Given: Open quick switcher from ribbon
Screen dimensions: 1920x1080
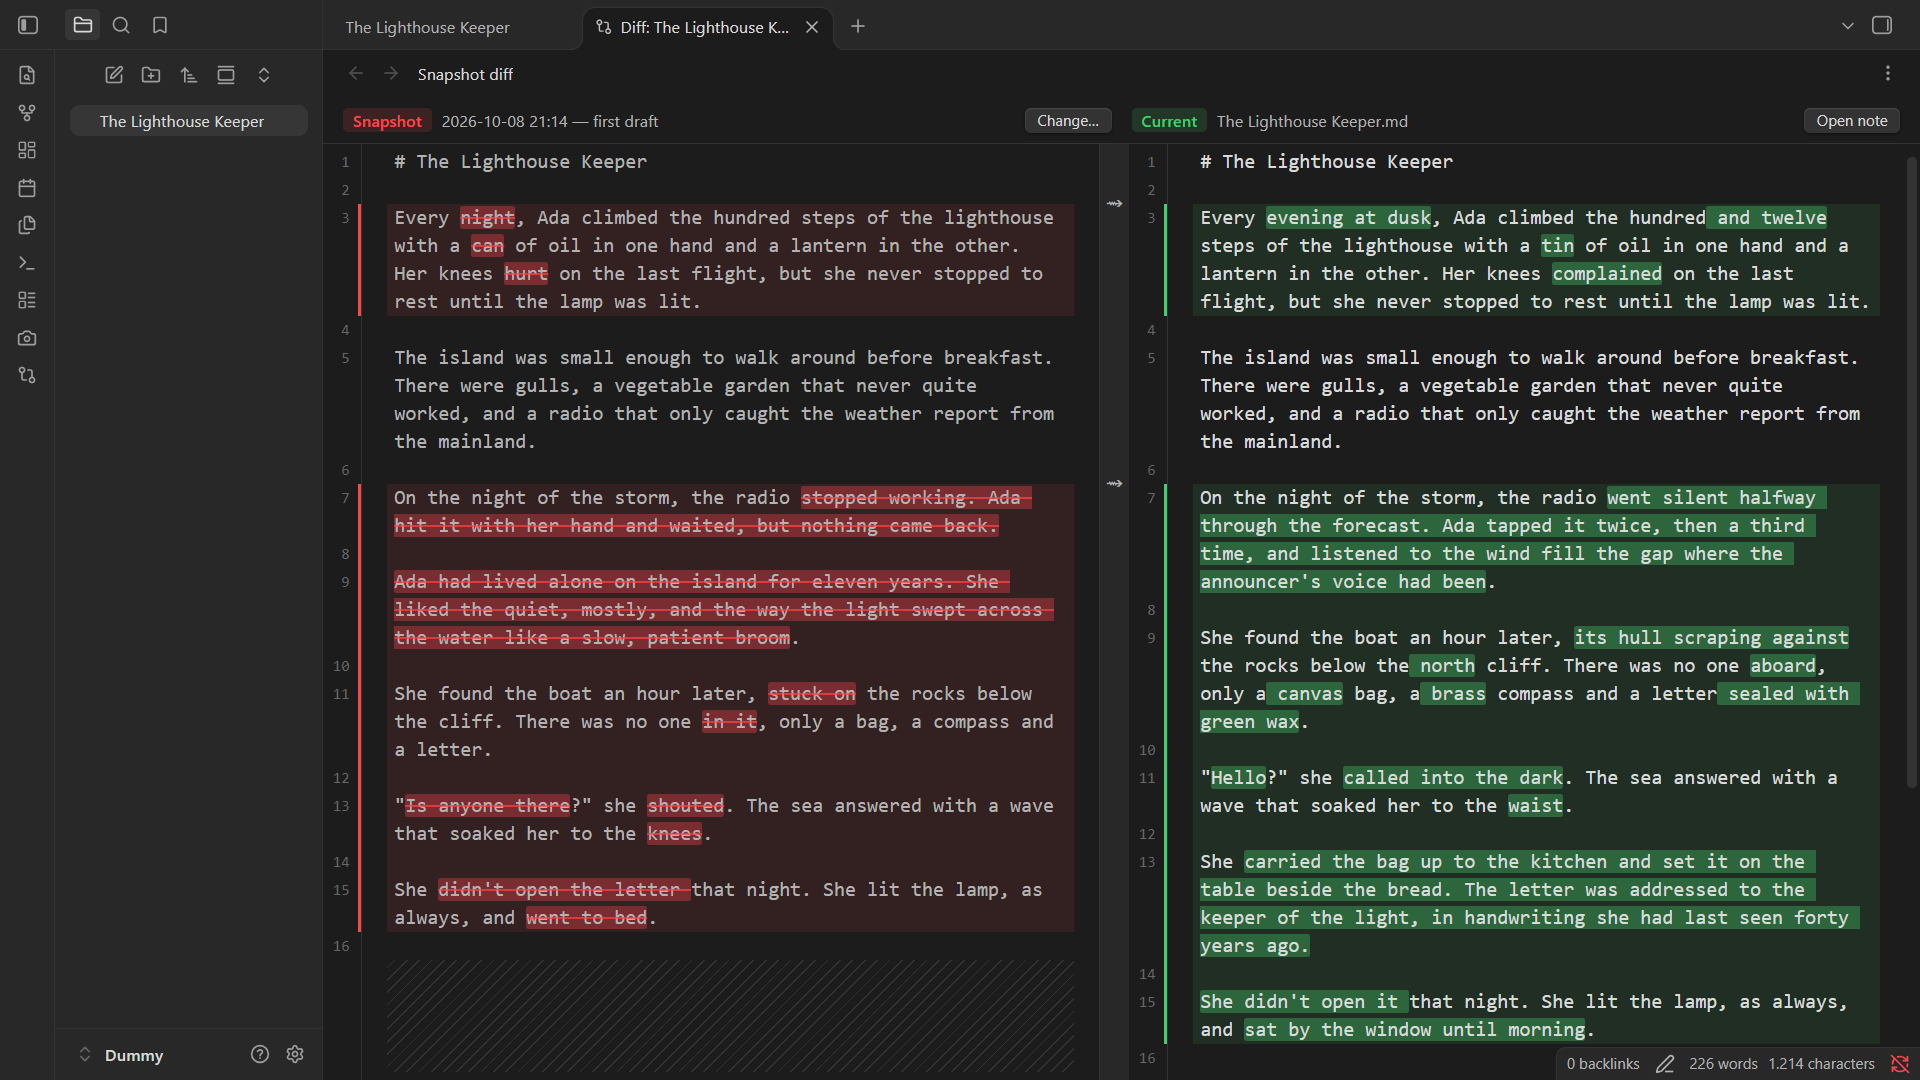Looking at the screenshot, I should (x=27, y=75).
